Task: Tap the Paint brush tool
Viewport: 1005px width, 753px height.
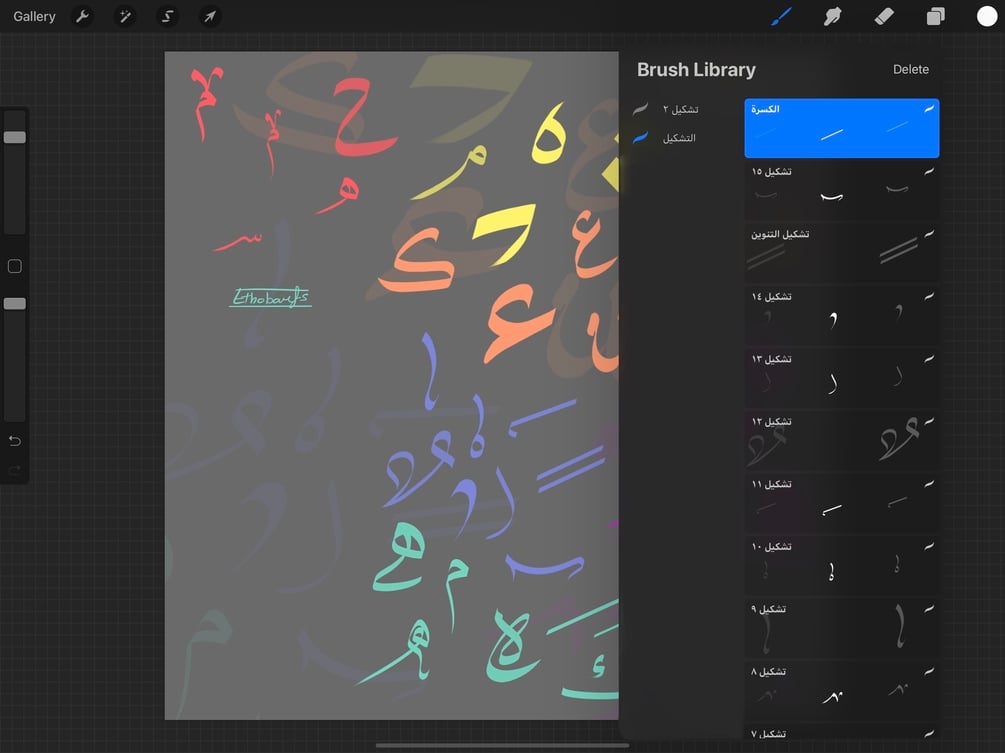Action: (781, 16)
